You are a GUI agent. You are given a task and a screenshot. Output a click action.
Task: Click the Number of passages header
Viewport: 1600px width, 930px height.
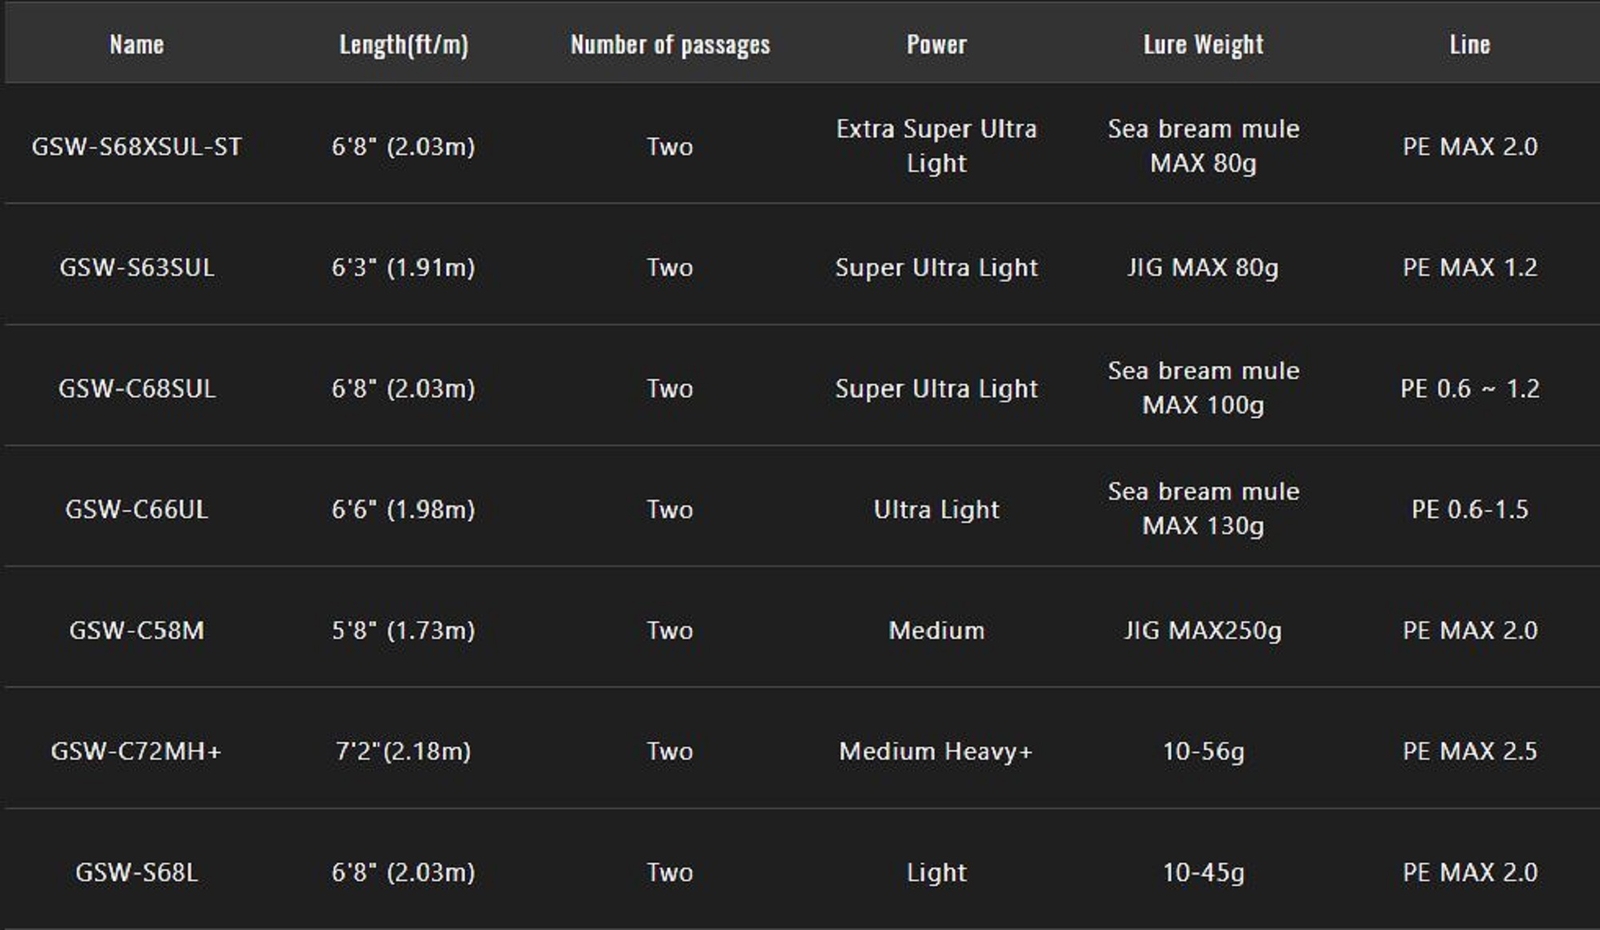[670, 44]
